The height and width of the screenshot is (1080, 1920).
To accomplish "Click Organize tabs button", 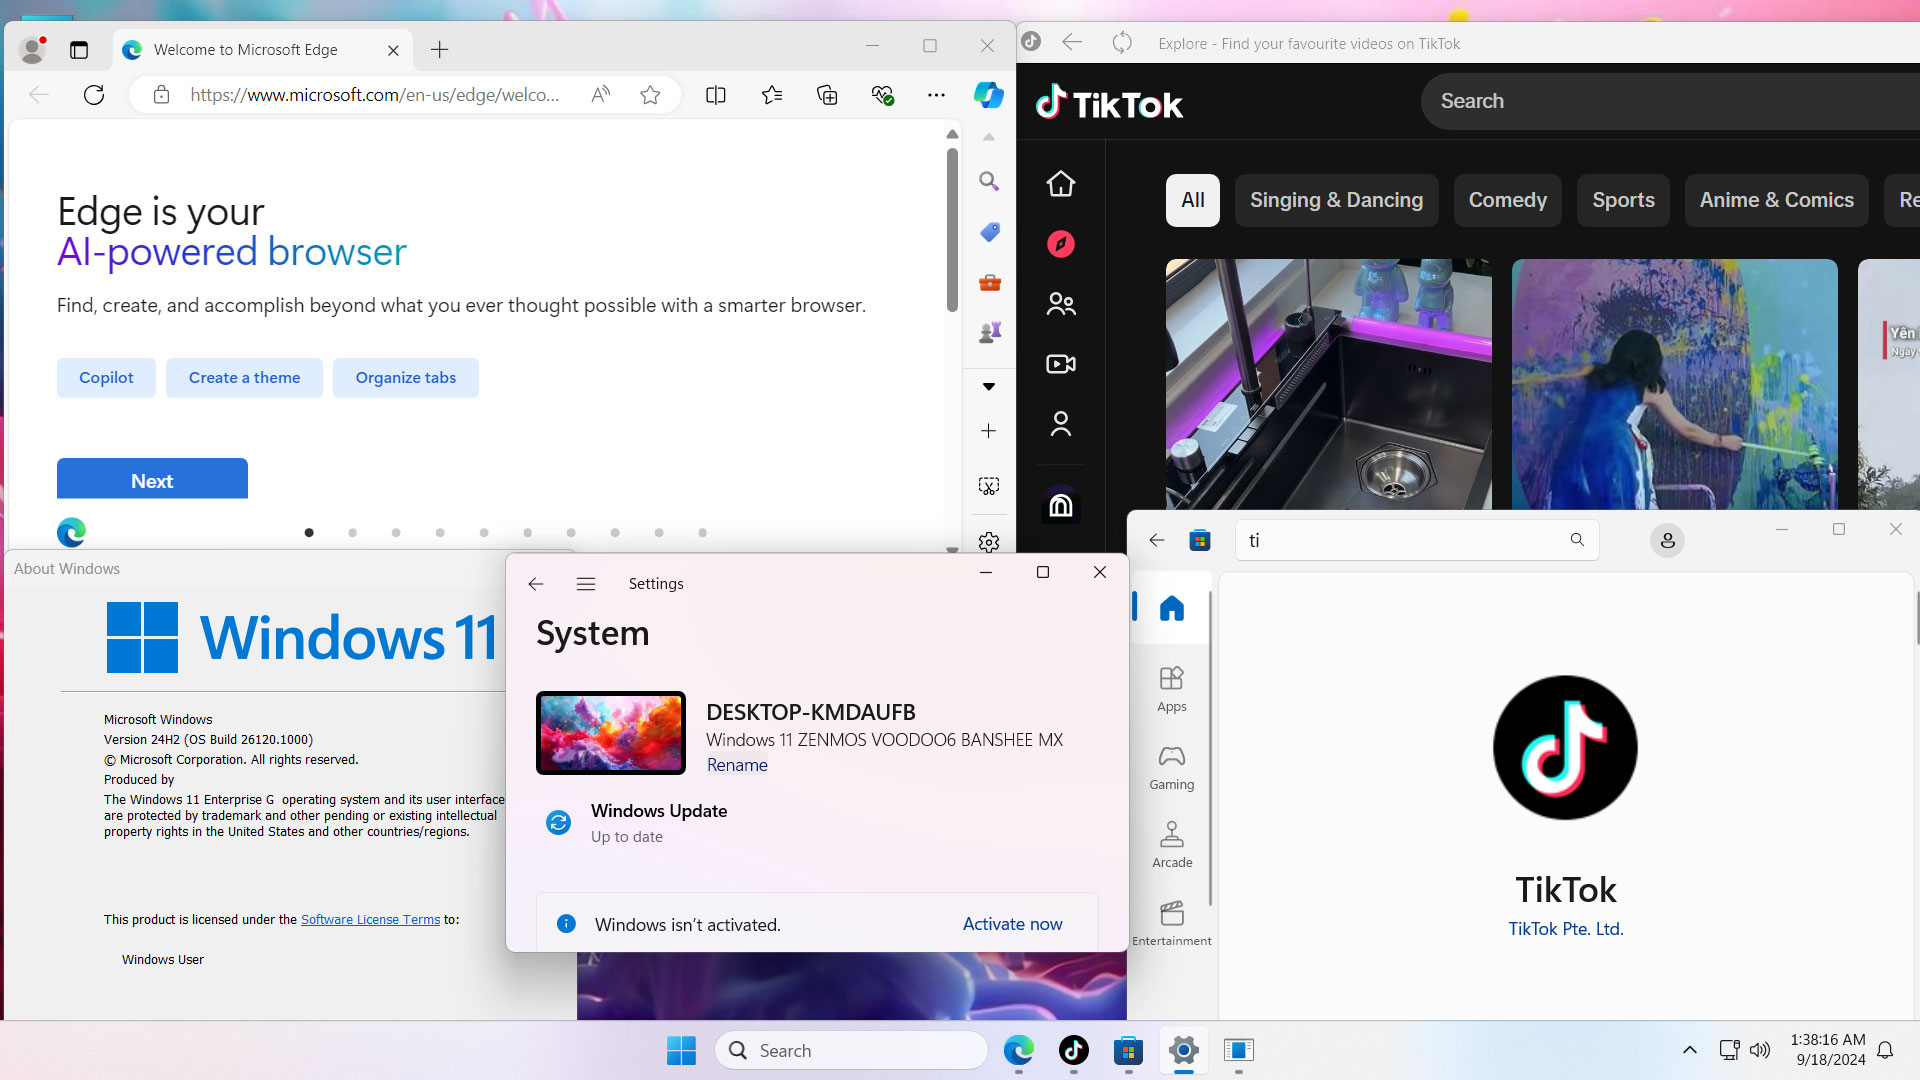I will tap(405, 378).
